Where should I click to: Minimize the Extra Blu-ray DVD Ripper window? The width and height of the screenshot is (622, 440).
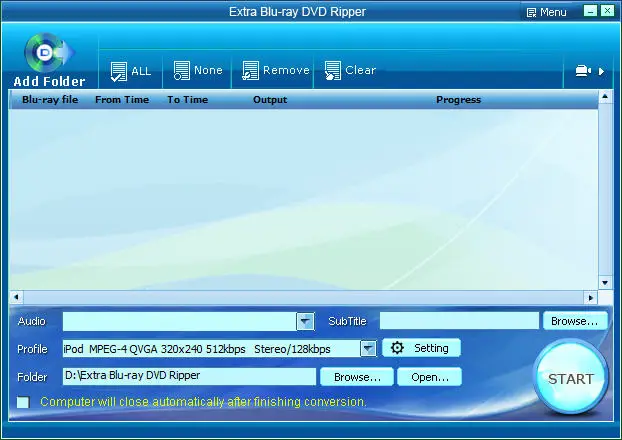pos(590,11)
